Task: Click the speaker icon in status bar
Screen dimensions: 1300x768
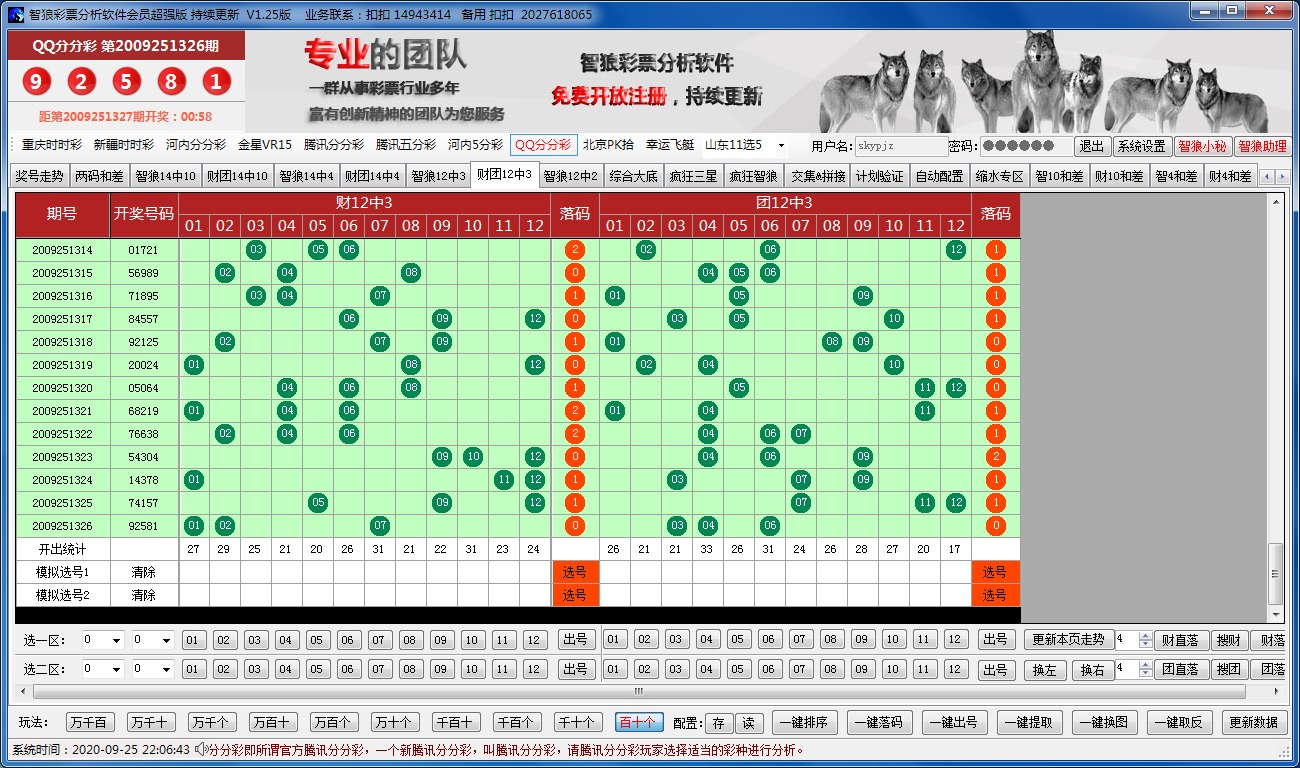Action: click(x=201, y=749)
